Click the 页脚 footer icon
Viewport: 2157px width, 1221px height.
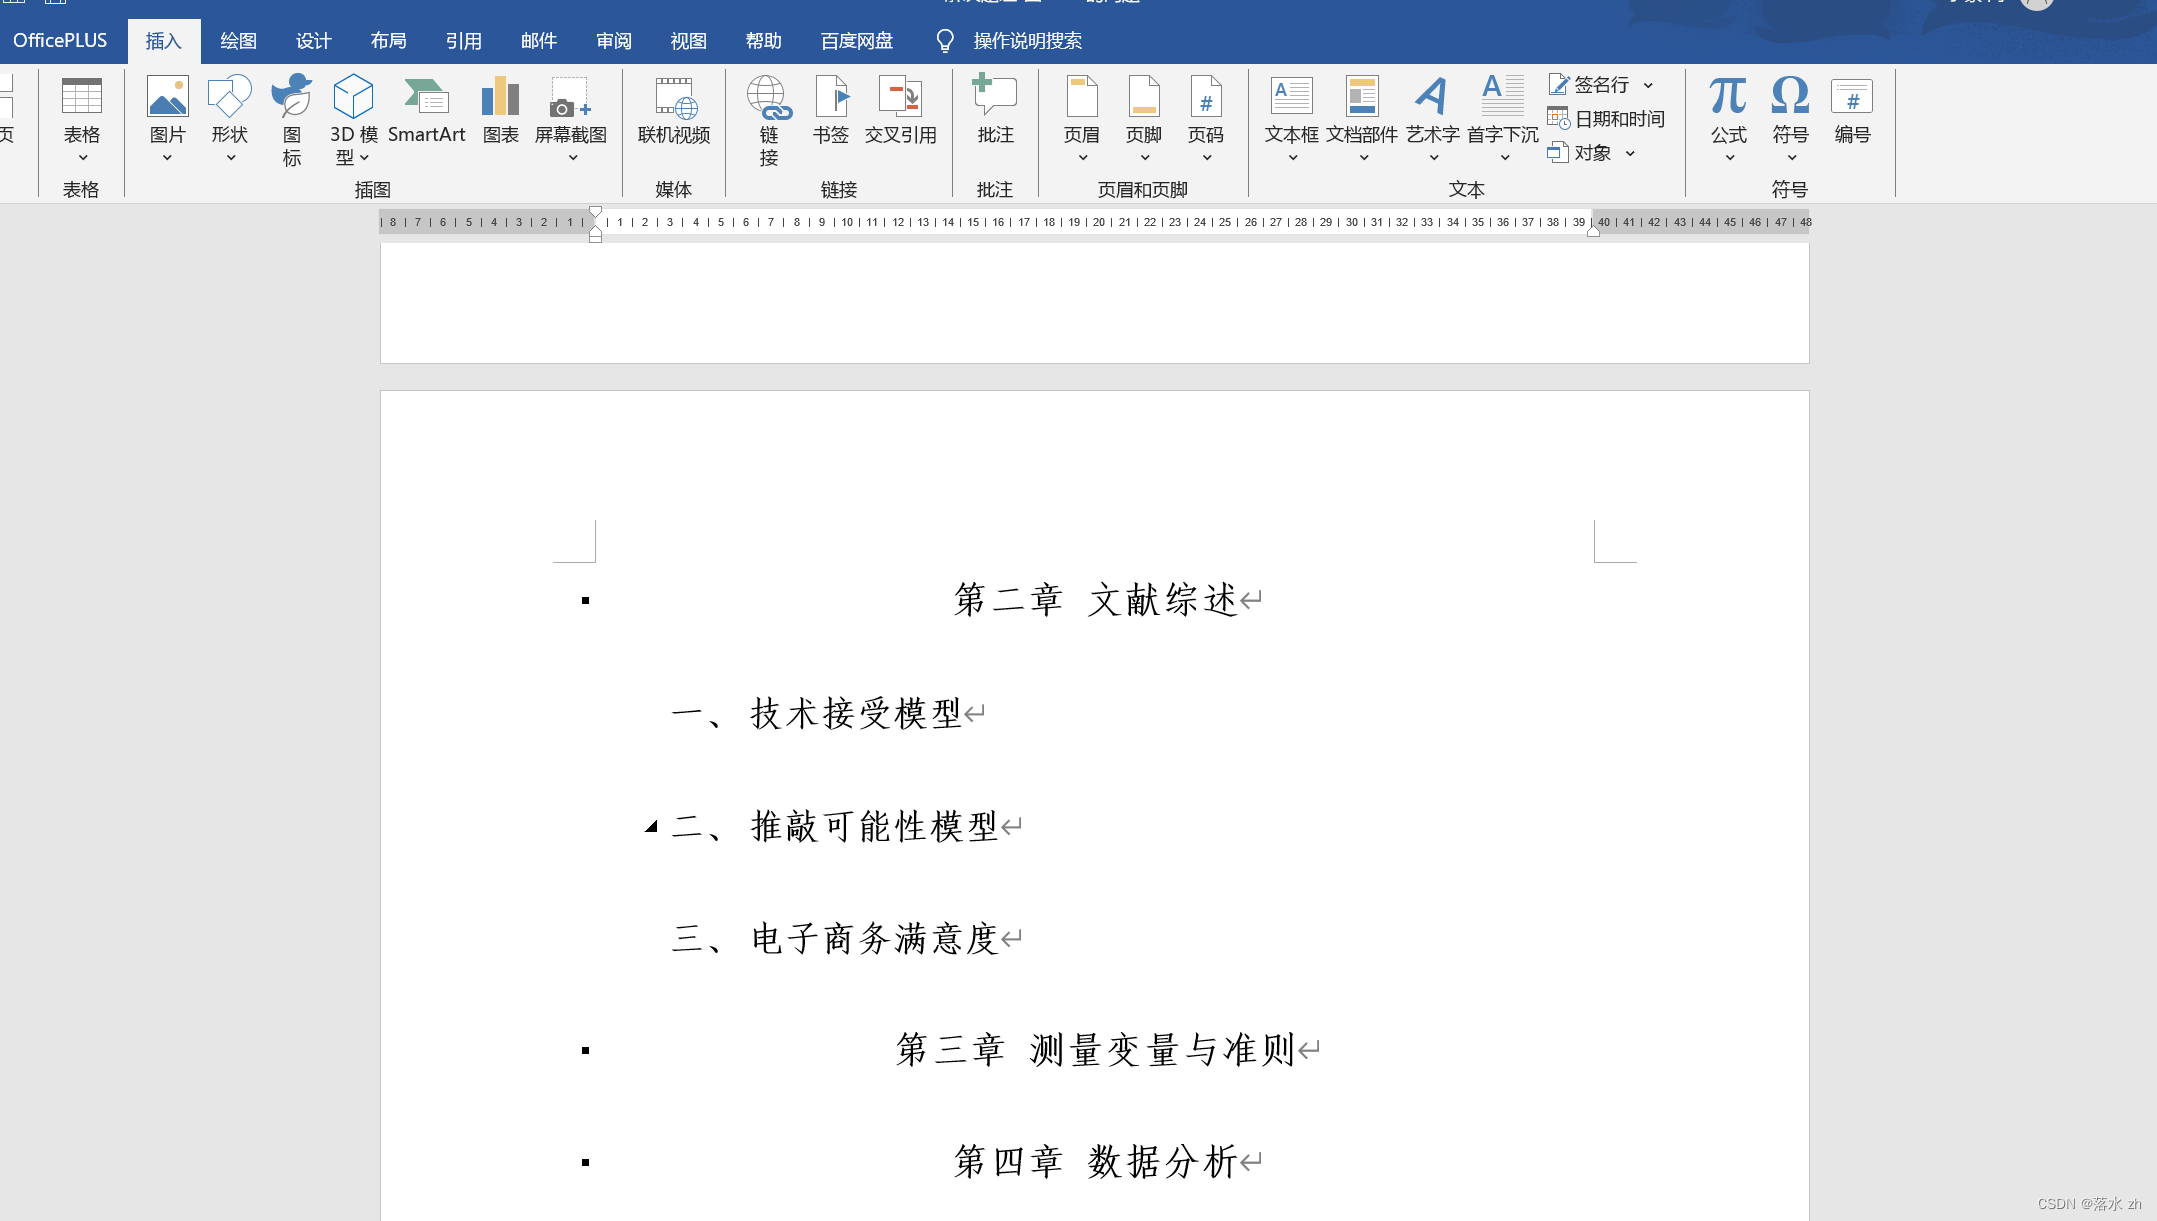1144,97
